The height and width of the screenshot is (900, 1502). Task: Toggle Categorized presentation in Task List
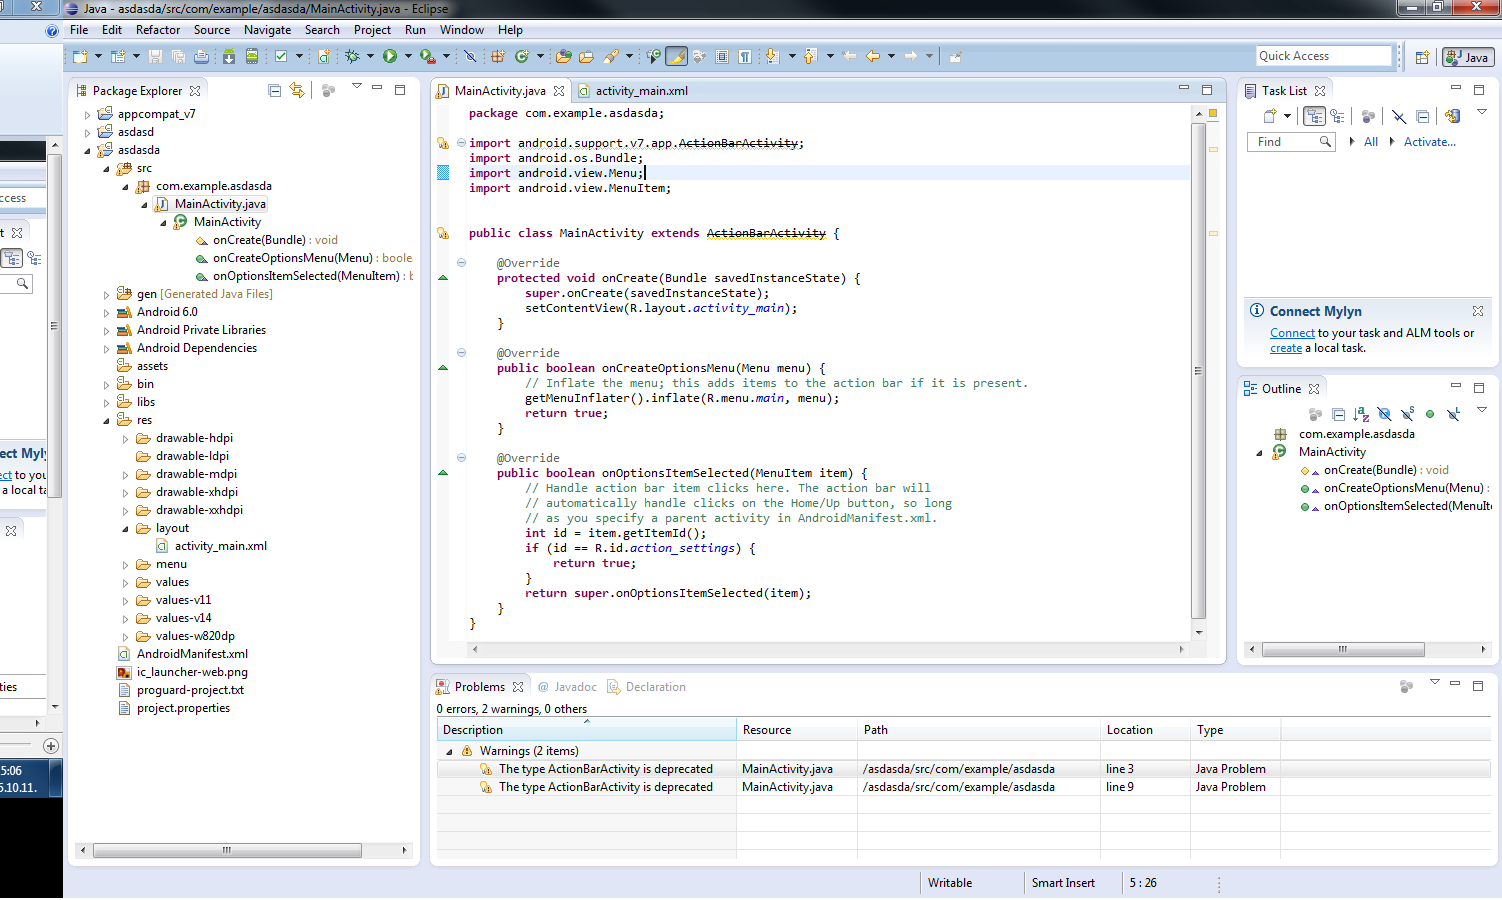pyautogui.click(x=1314, y=116)
